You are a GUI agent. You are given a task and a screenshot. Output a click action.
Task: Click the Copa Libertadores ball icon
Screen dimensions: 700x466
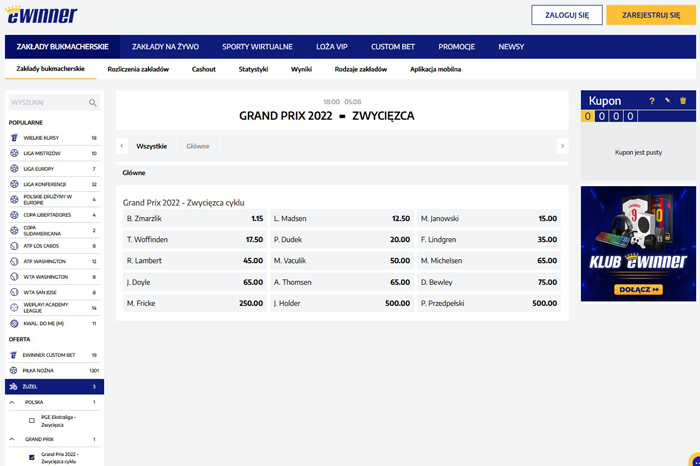click(x=14, y=215)
